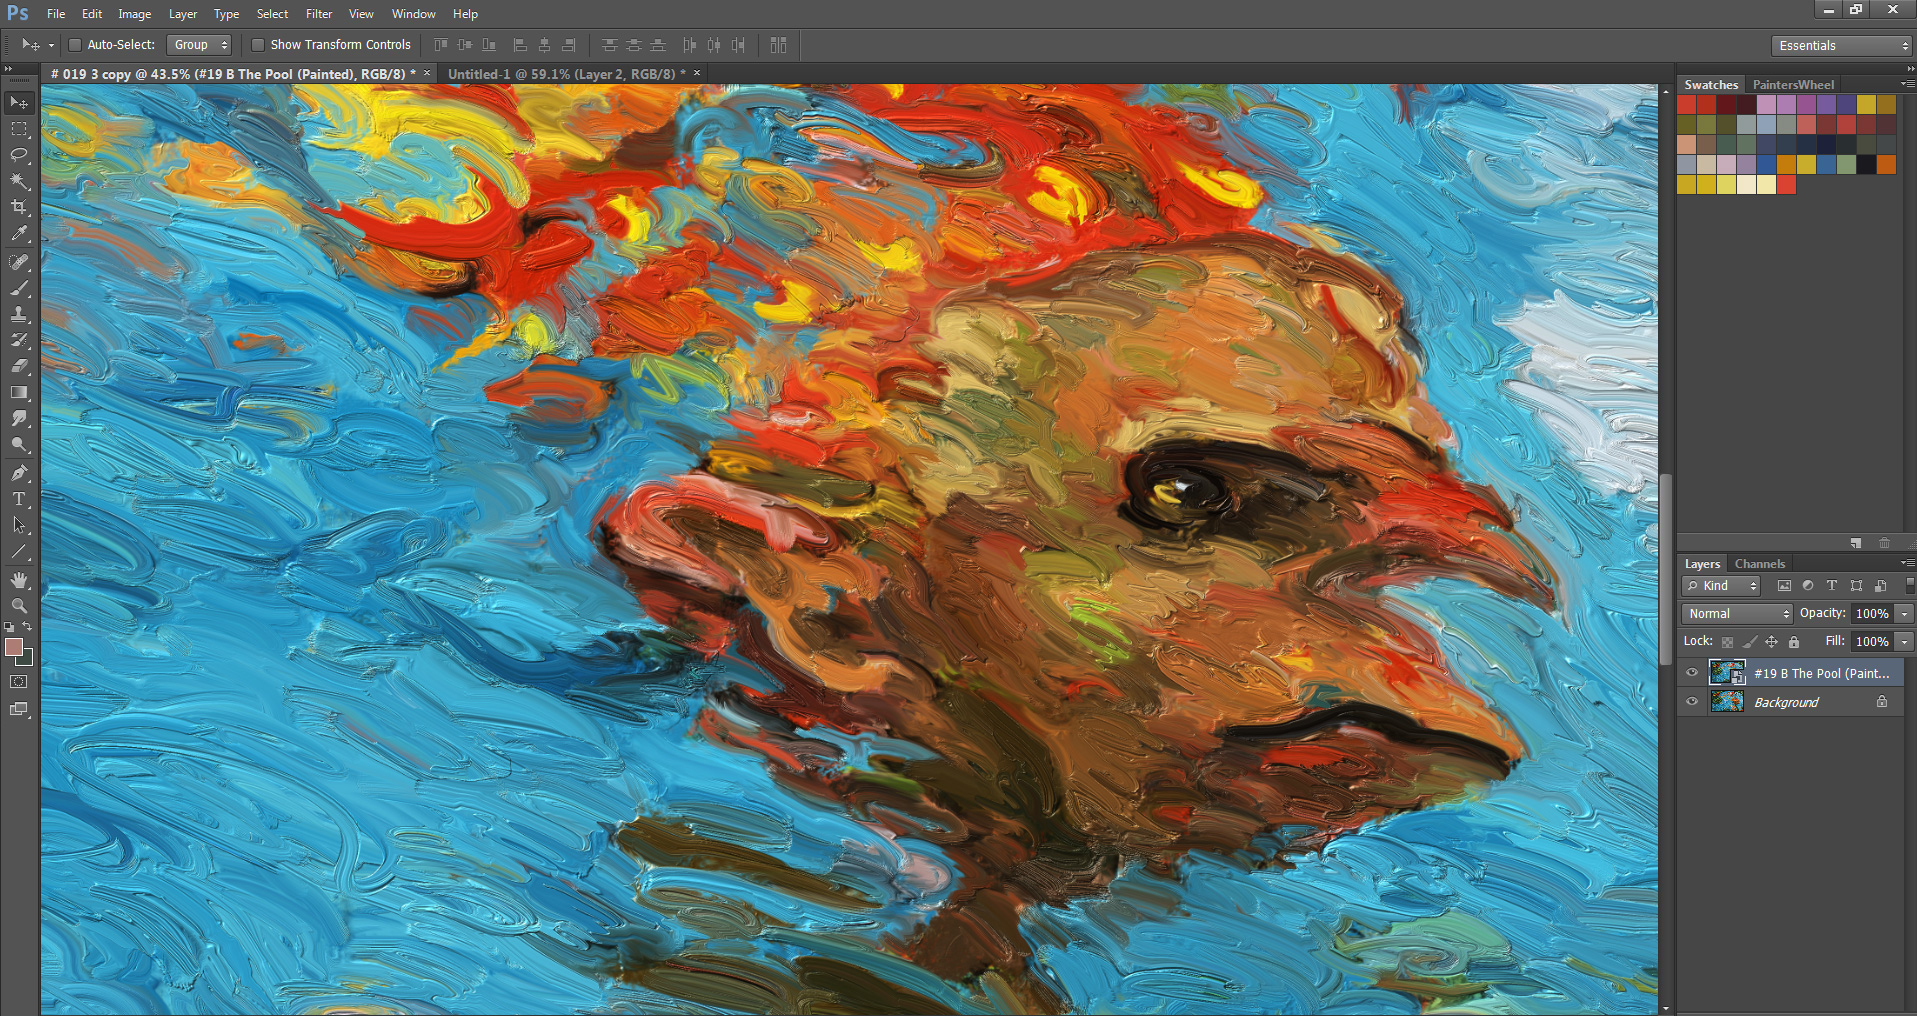The image size is (1917, 1016).
Task: Hide the Background layer
Action: click(1691, 701)
